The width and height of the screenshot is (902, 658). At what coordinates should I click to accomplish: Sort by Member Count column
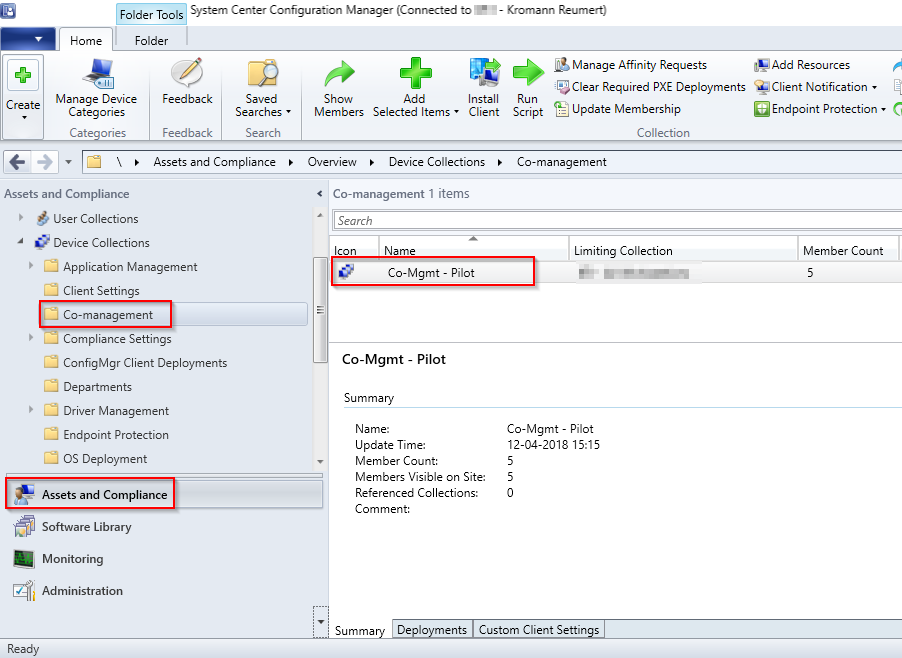click(848, 250)
